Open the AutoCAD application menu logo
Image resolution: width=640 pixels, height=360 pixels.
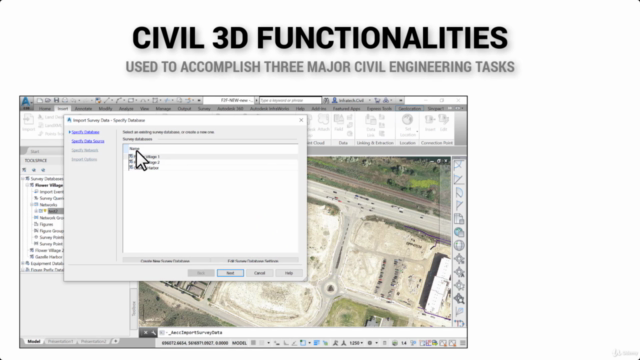coord(26,102)
